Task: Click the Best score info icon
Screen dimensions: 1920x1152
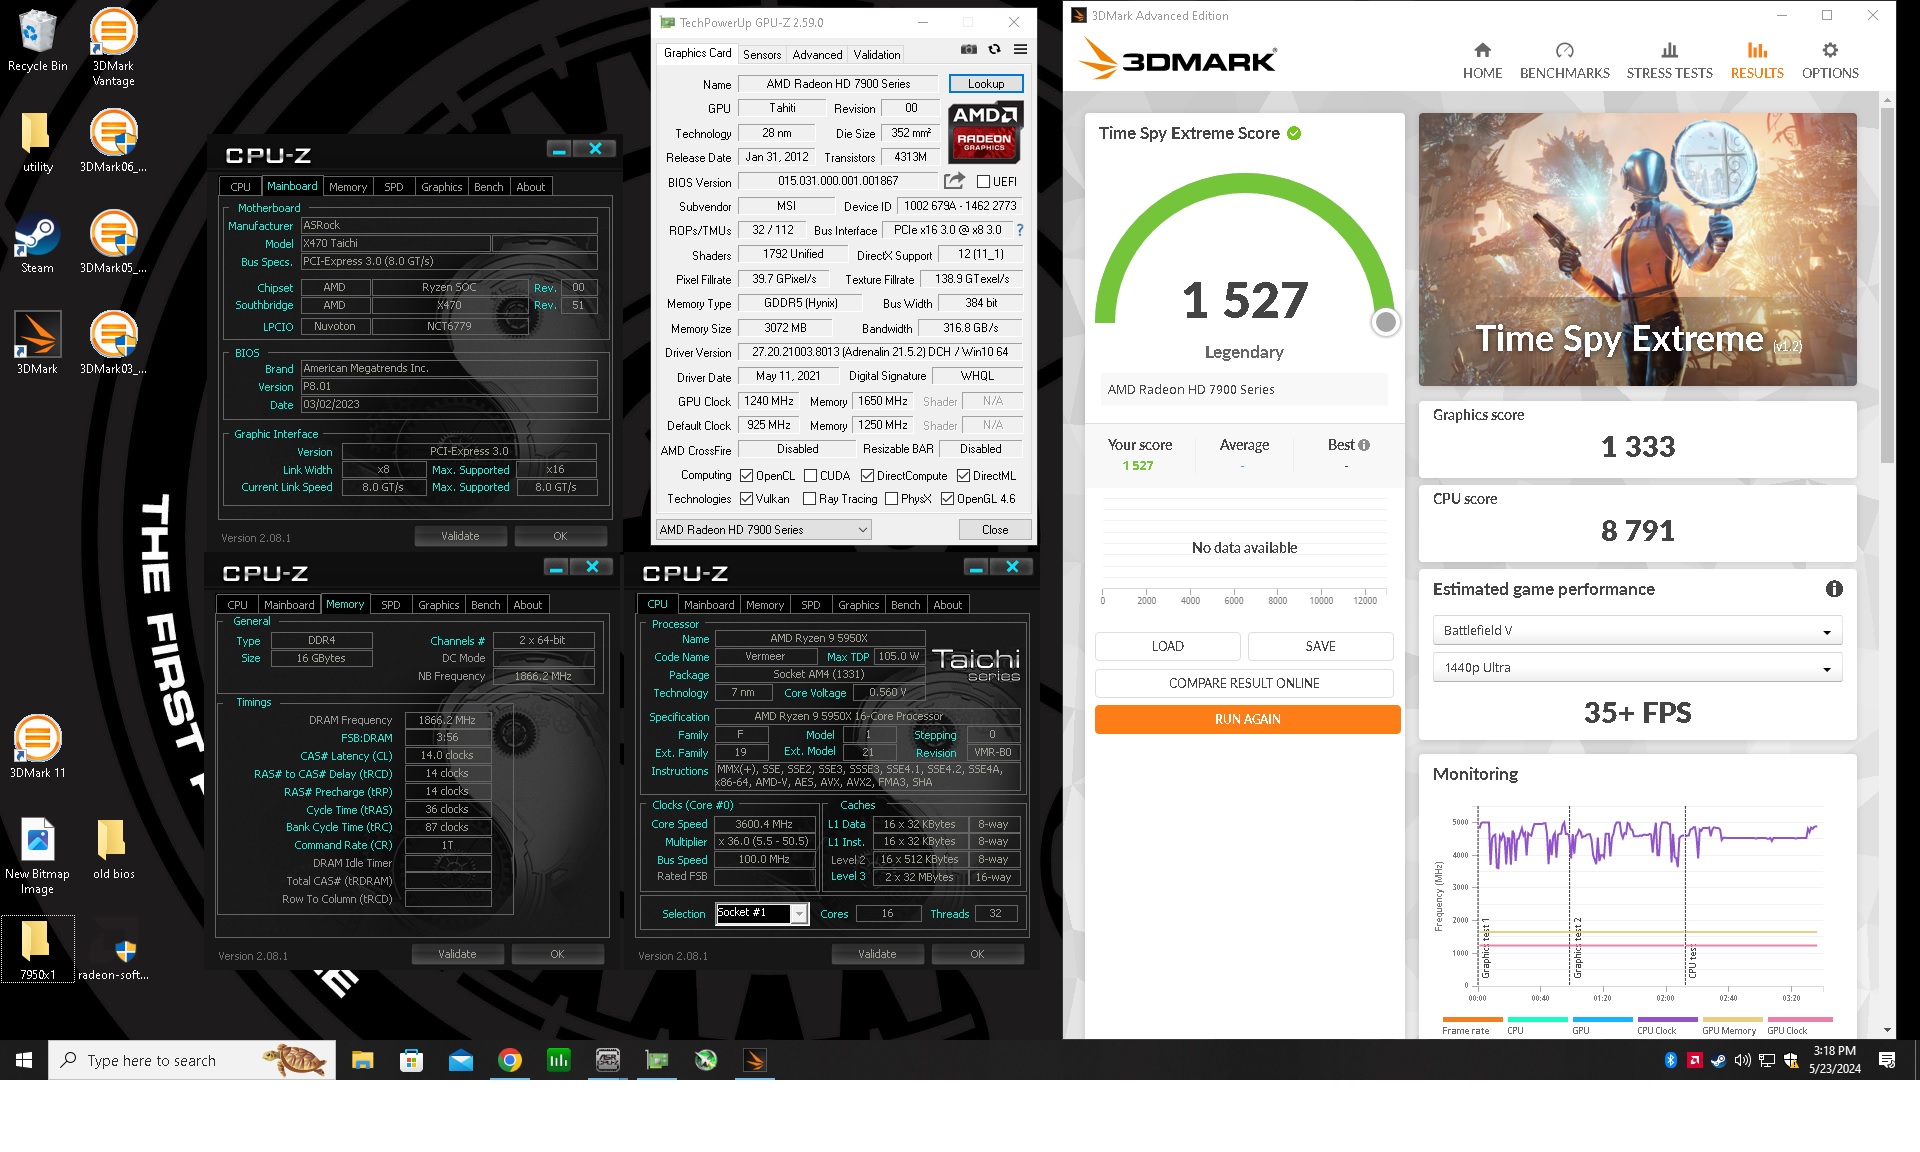Action: (1364, 445)
